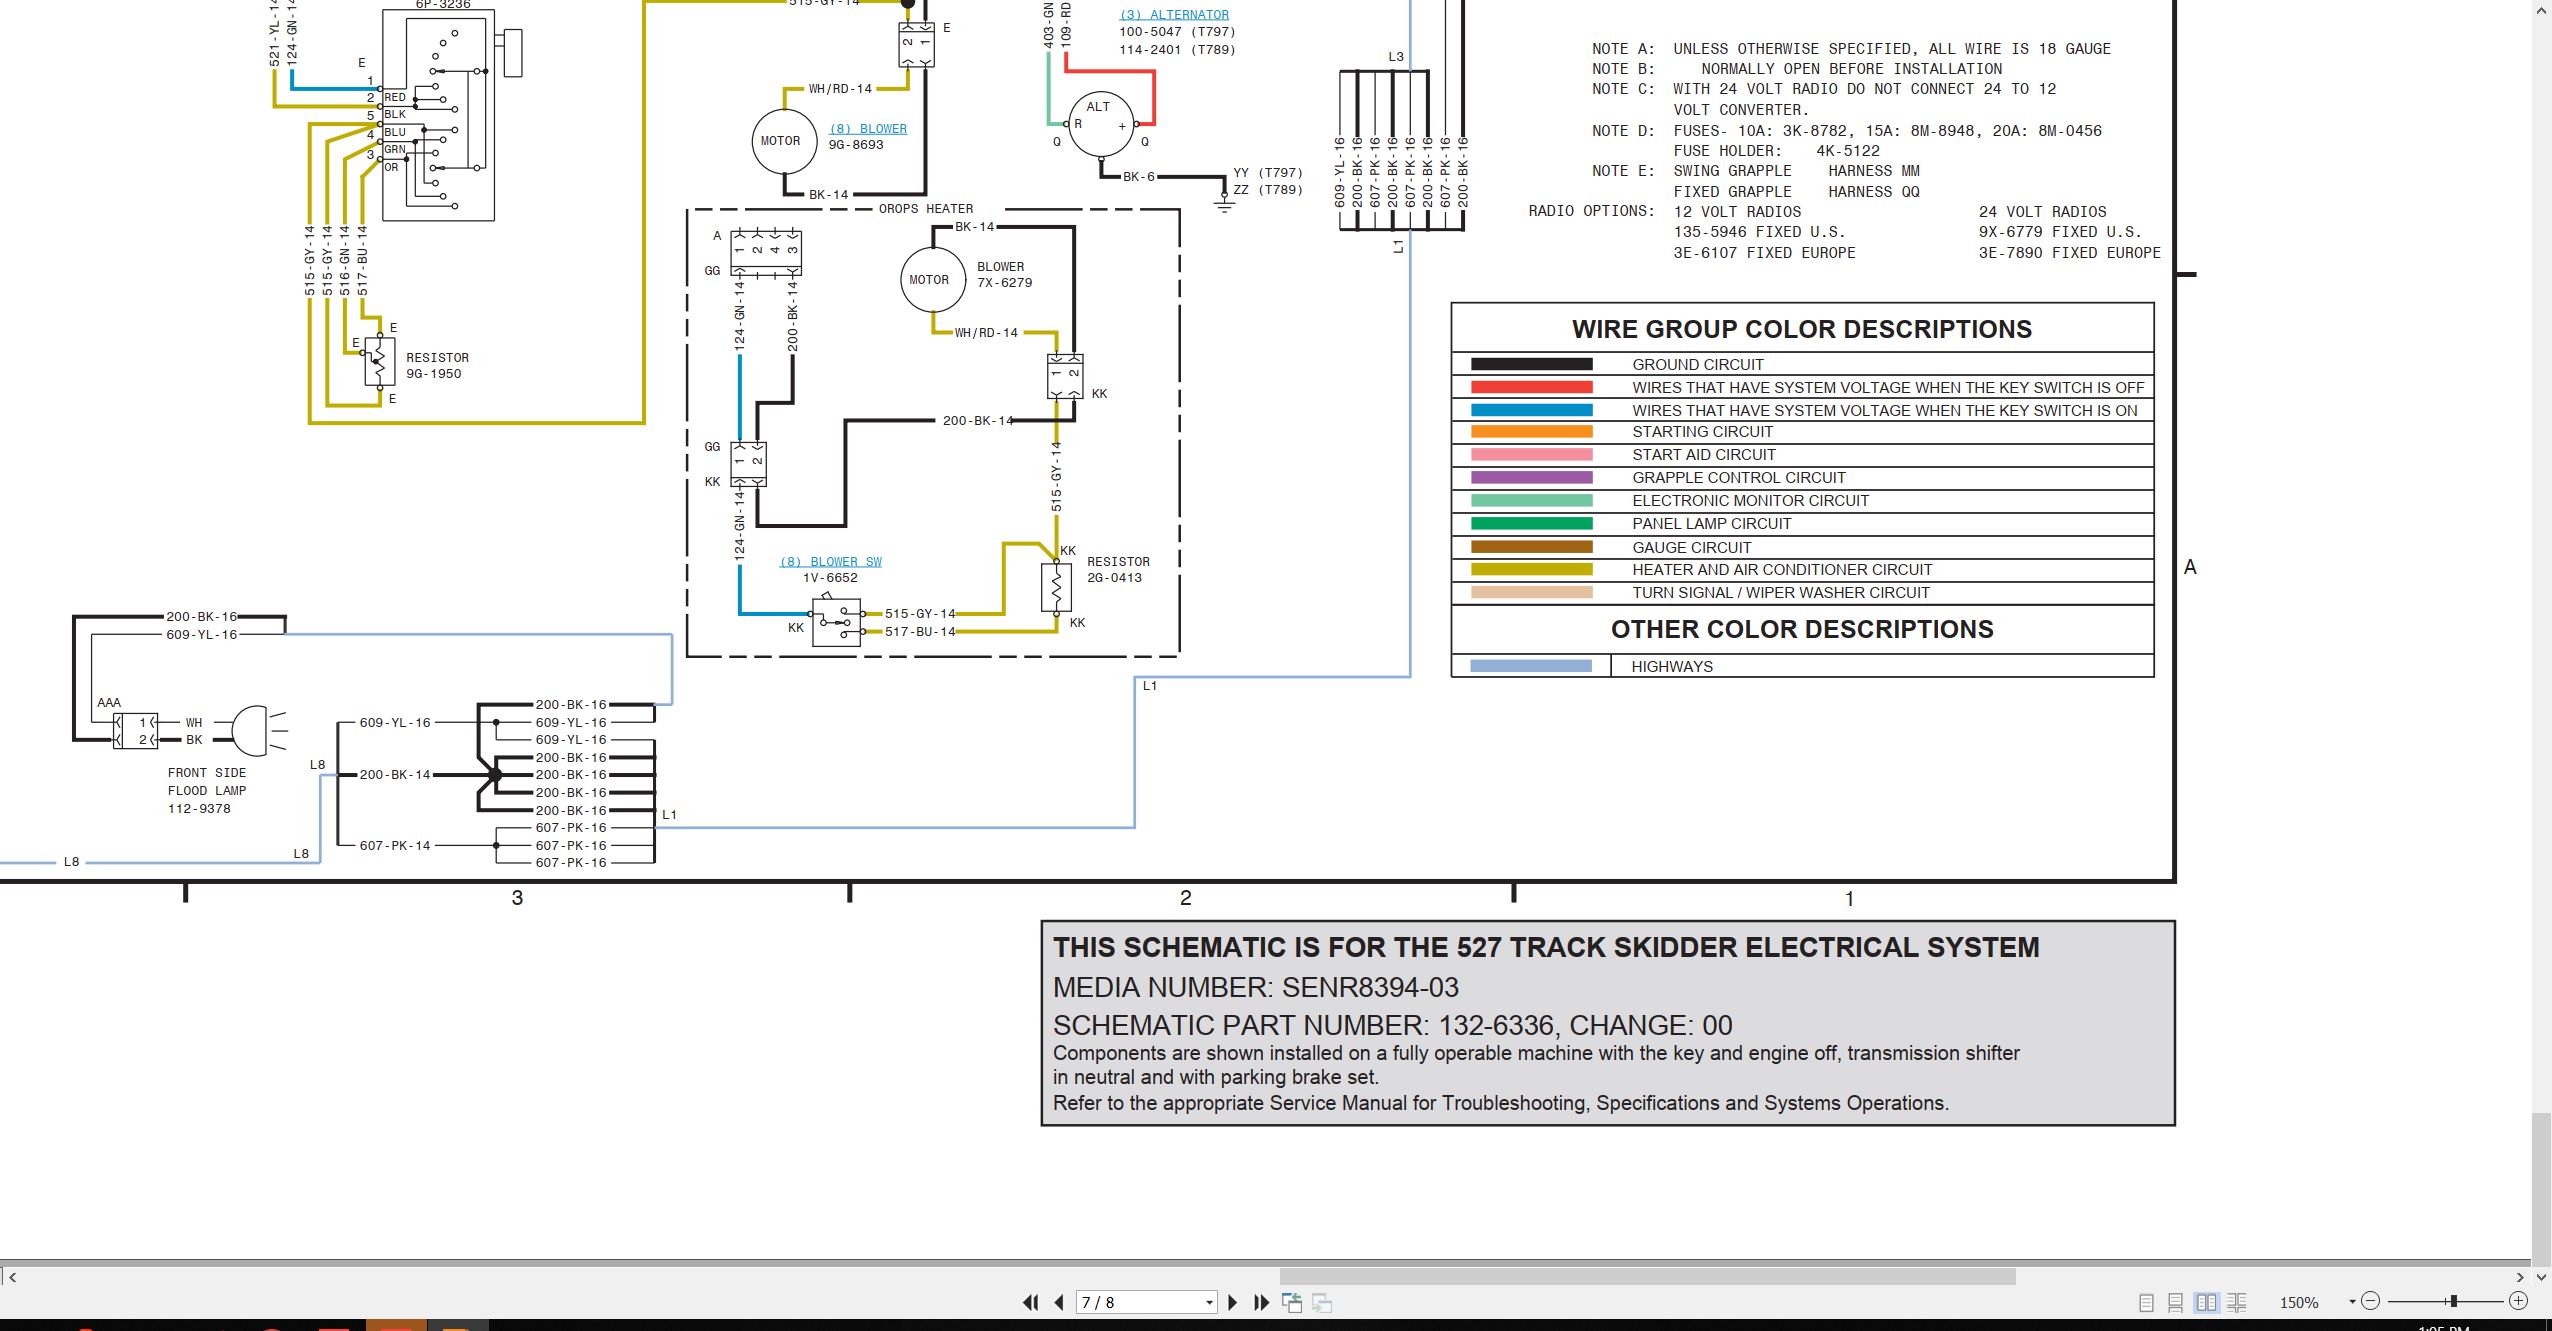Image resolution: width=2552 pixels, height=1331 pixels.
Task: Go to the previous page
Action: [1059, 1302]
